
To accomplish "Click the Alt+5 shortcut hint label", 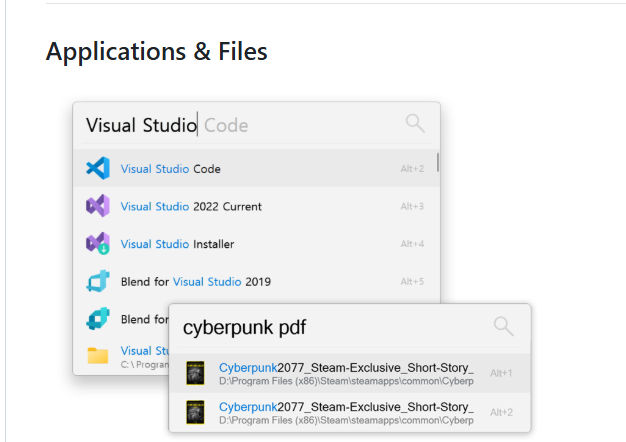I will 412,281.
